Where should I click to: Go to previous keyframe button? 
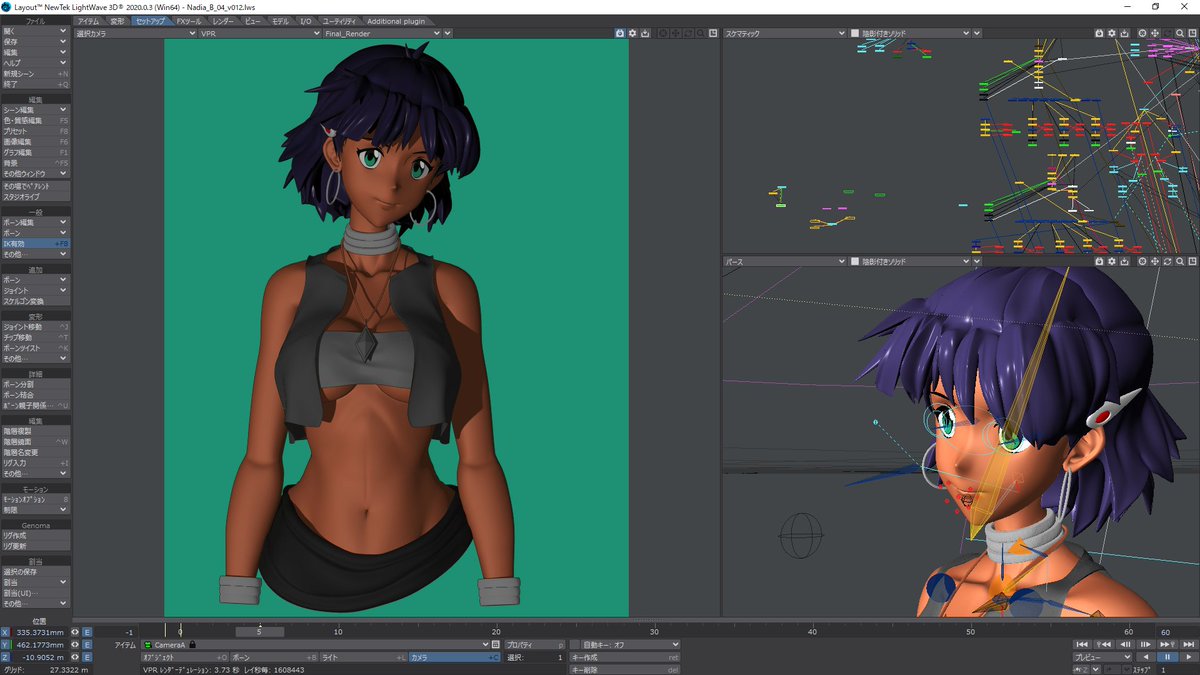(1104, 644)
